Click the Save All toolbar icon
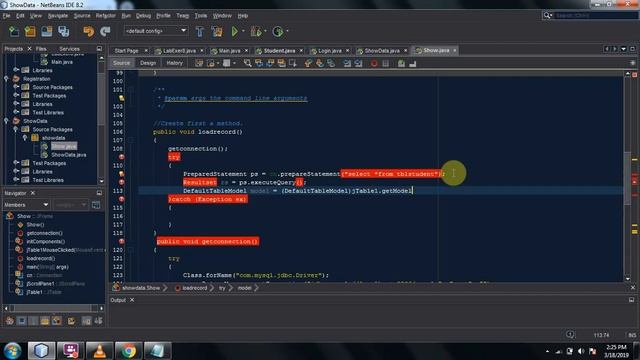 click(x=63, y=31)
